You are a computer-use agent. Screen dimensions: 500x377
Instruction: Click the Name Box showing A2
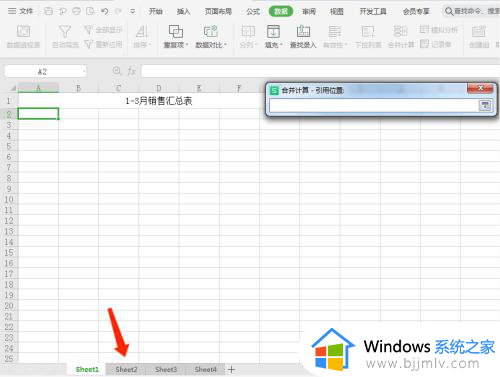coord(42,71)
